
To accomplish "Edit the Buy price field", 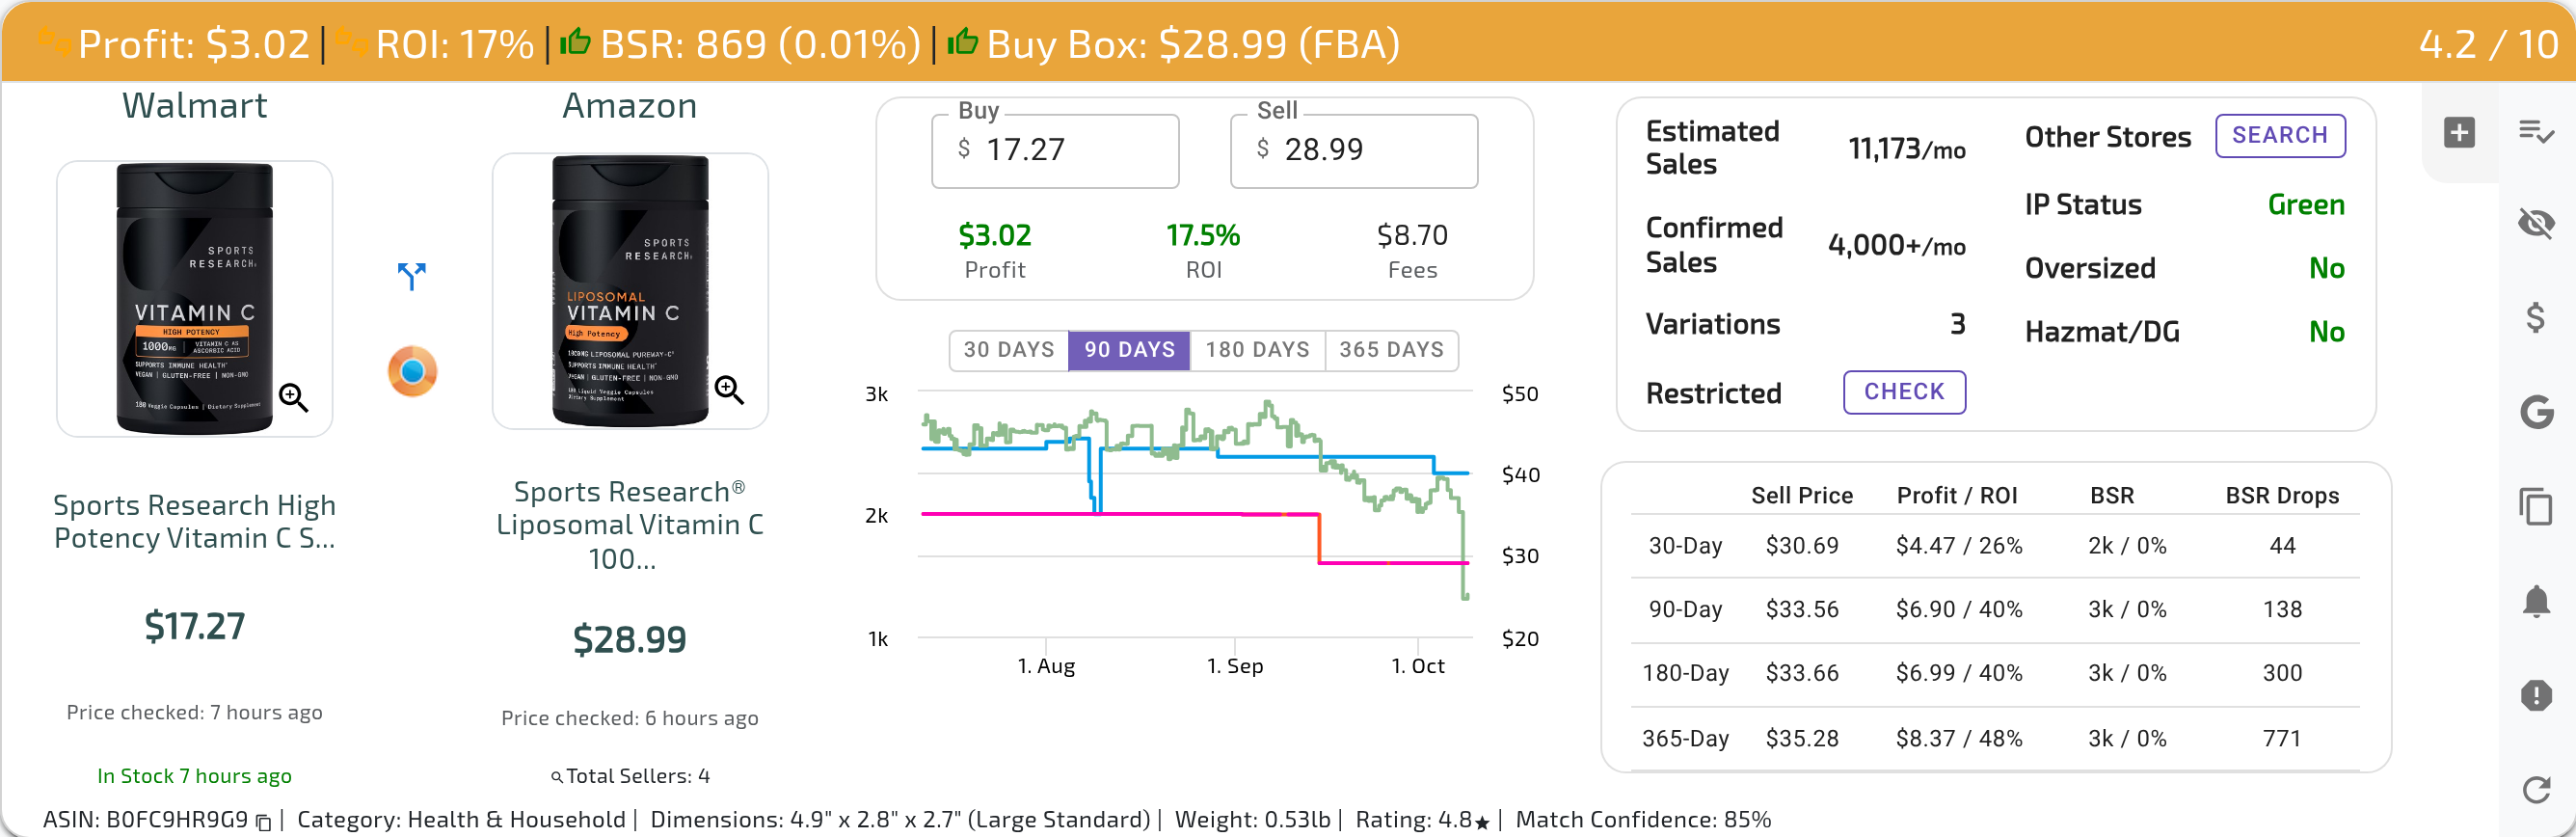I will [1055, 150].
